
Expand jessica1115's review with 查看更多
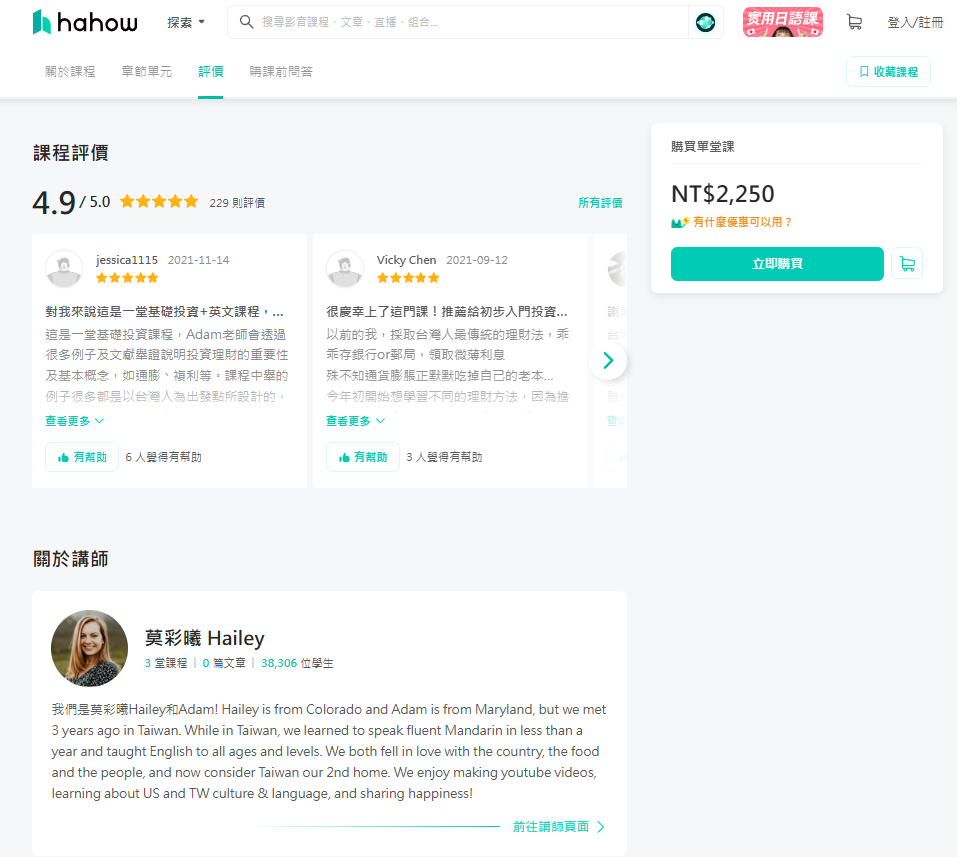coord(75,421)
